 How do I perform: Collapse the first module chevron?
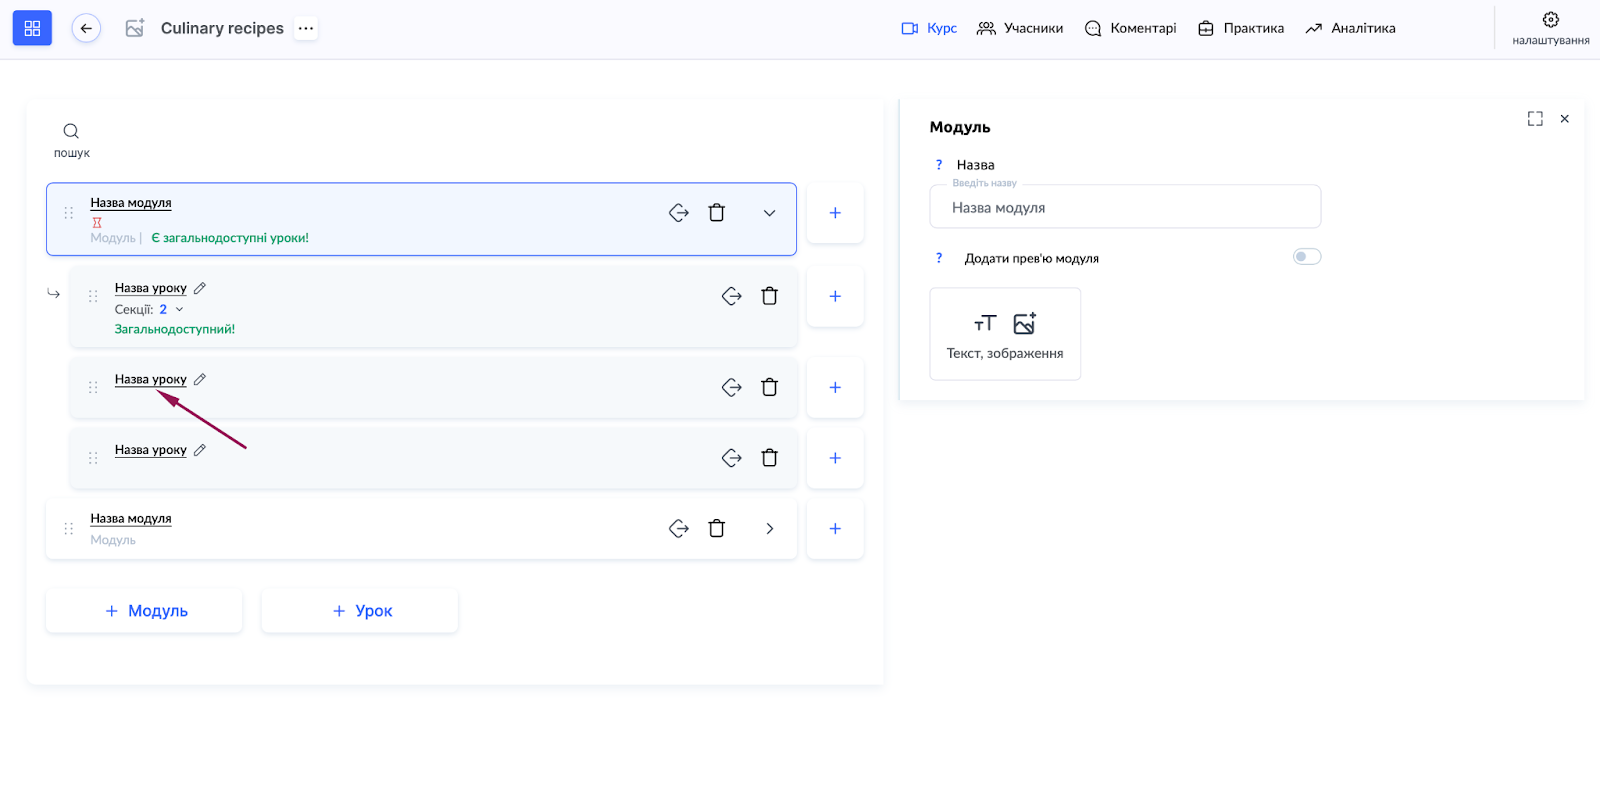769,213
